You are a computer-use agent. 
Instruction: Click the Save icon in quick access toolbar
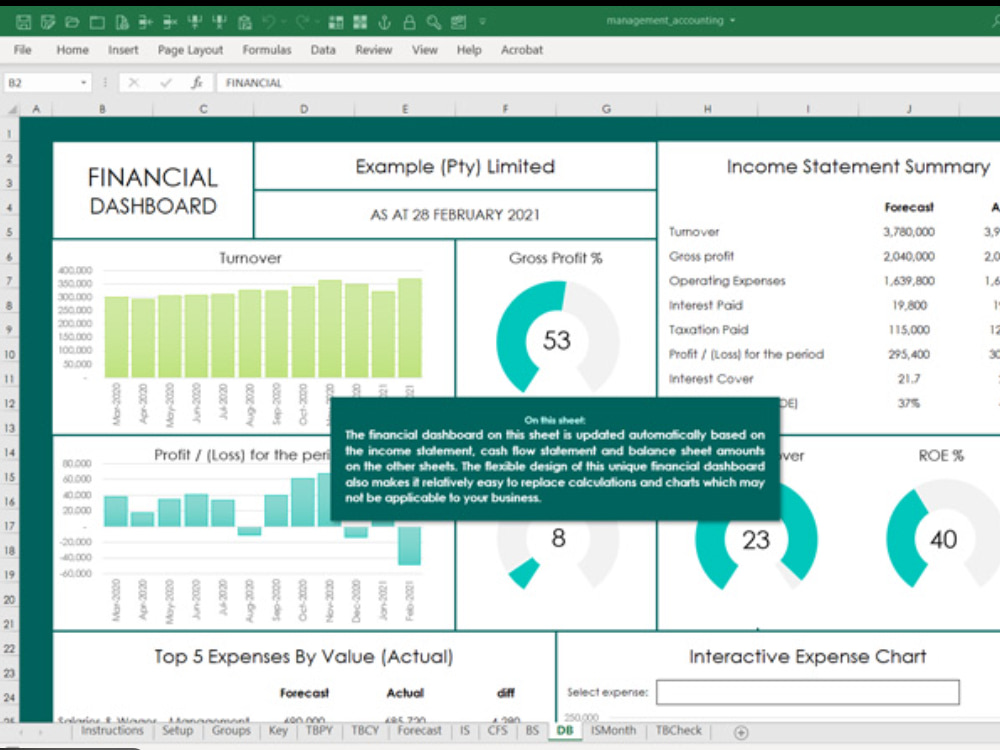24,22
